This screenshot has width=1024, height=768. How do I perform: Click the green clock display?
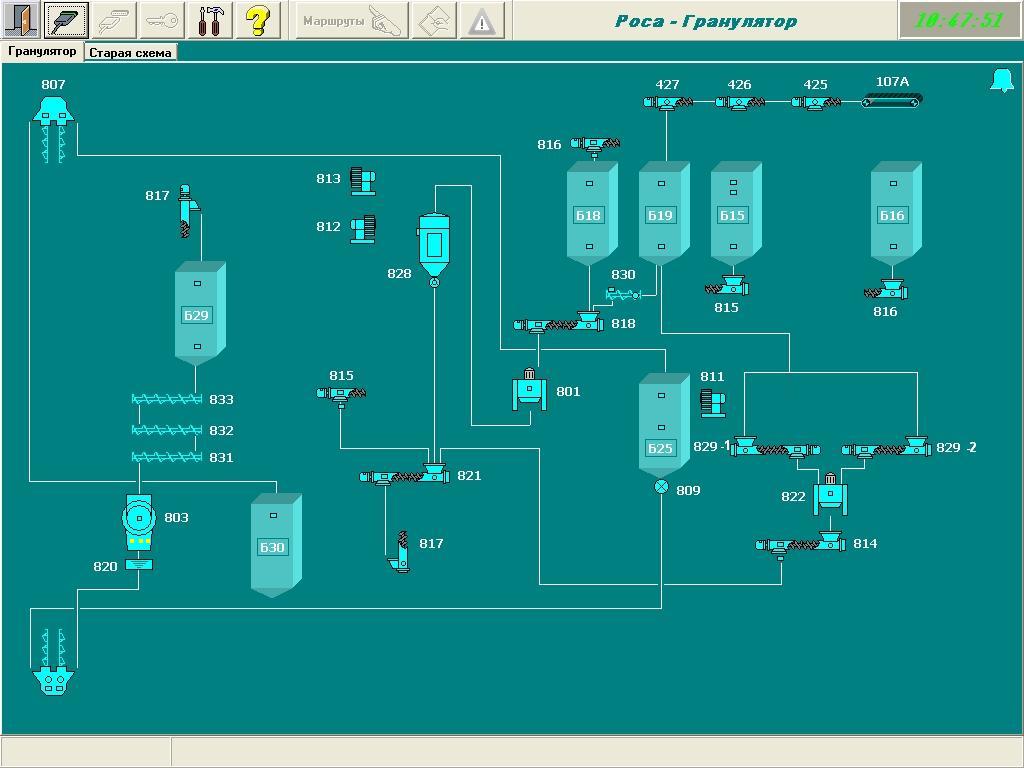[x=959, y=21]
